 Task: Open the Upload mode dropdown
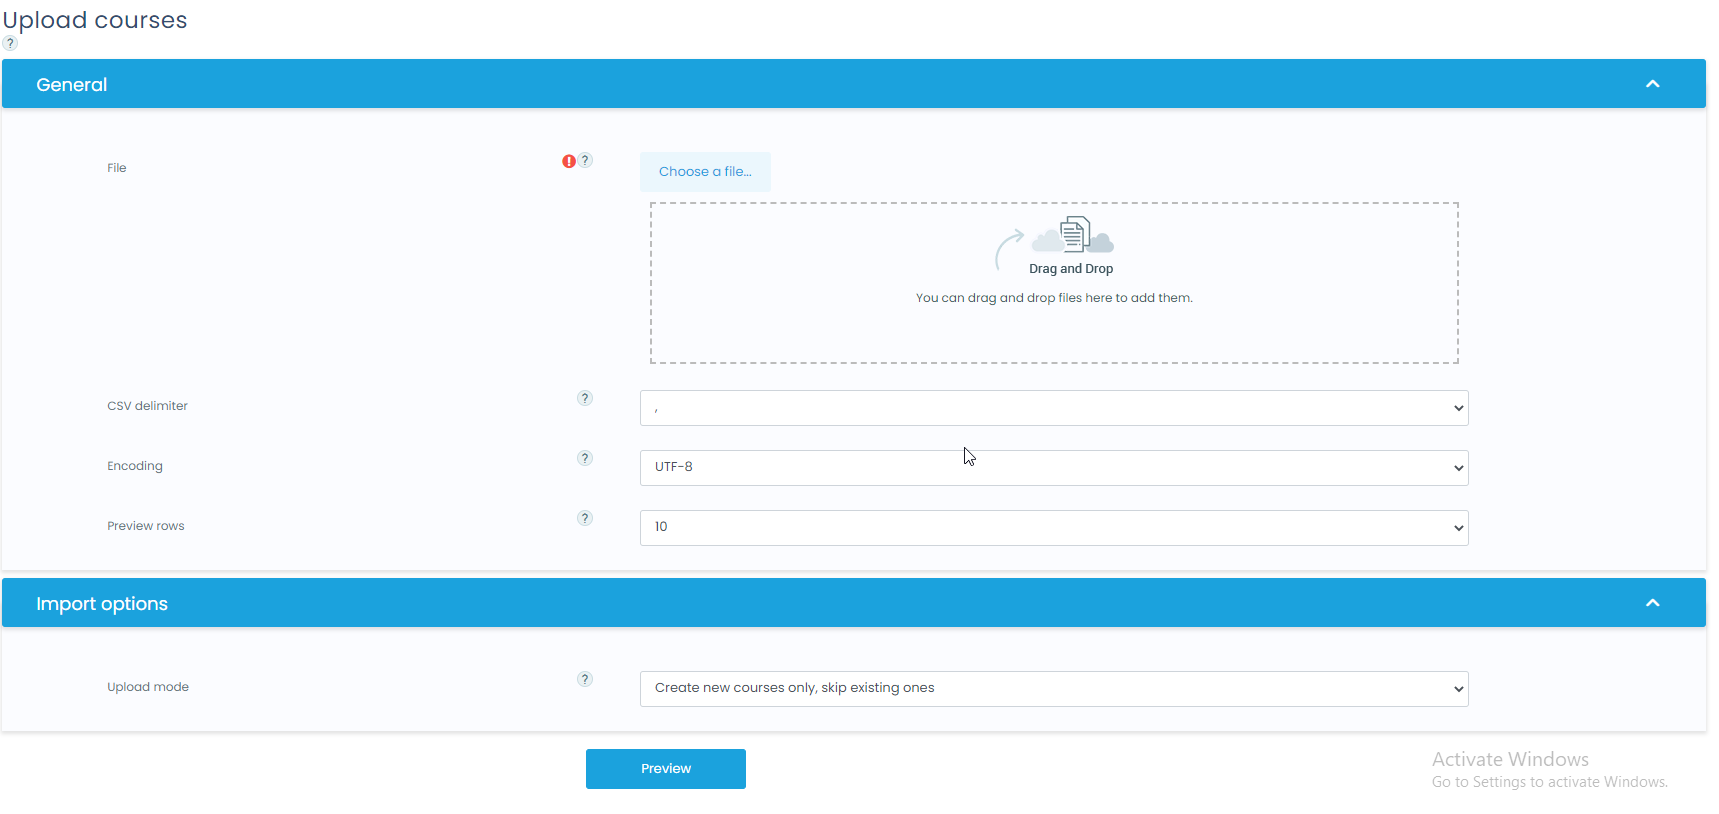pyautogui.click(x=1053, y=689)
